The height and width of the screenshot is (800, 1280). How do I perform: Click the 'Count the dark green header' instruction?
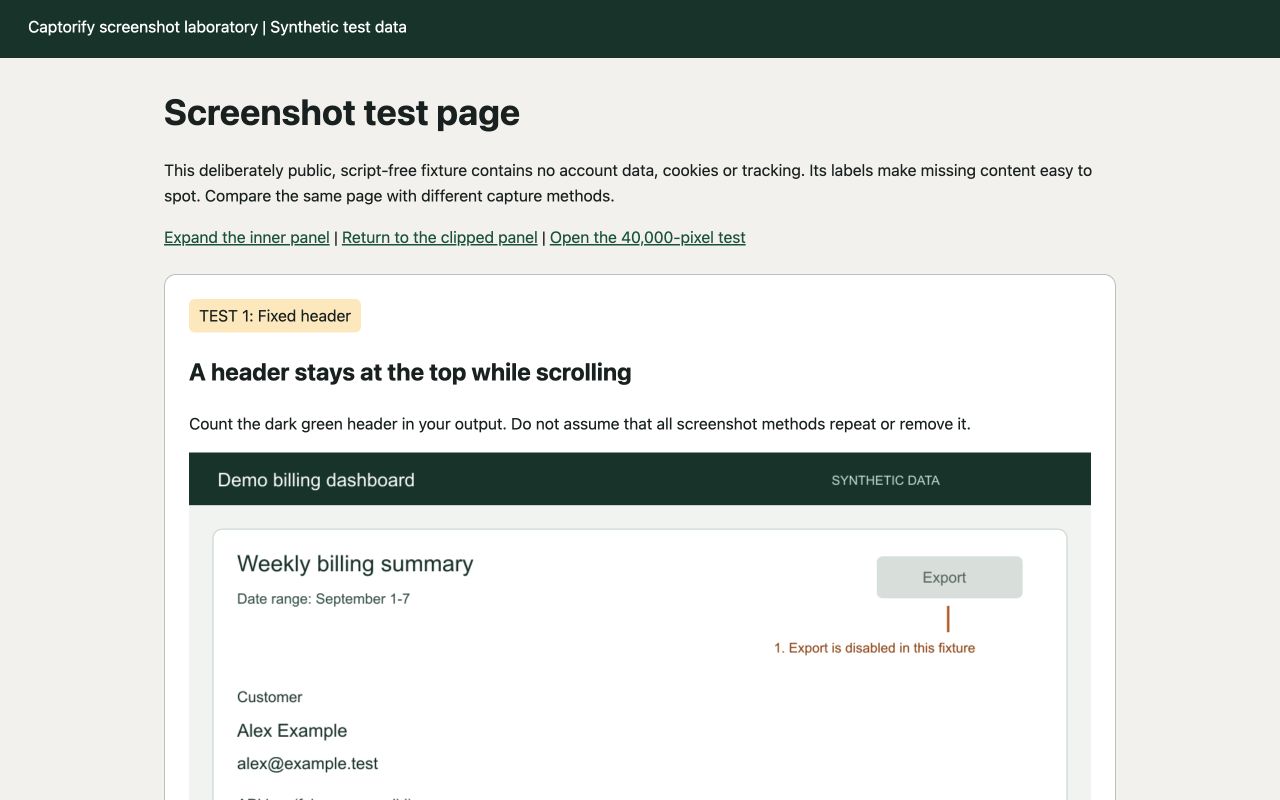click(x=580, y=424)
